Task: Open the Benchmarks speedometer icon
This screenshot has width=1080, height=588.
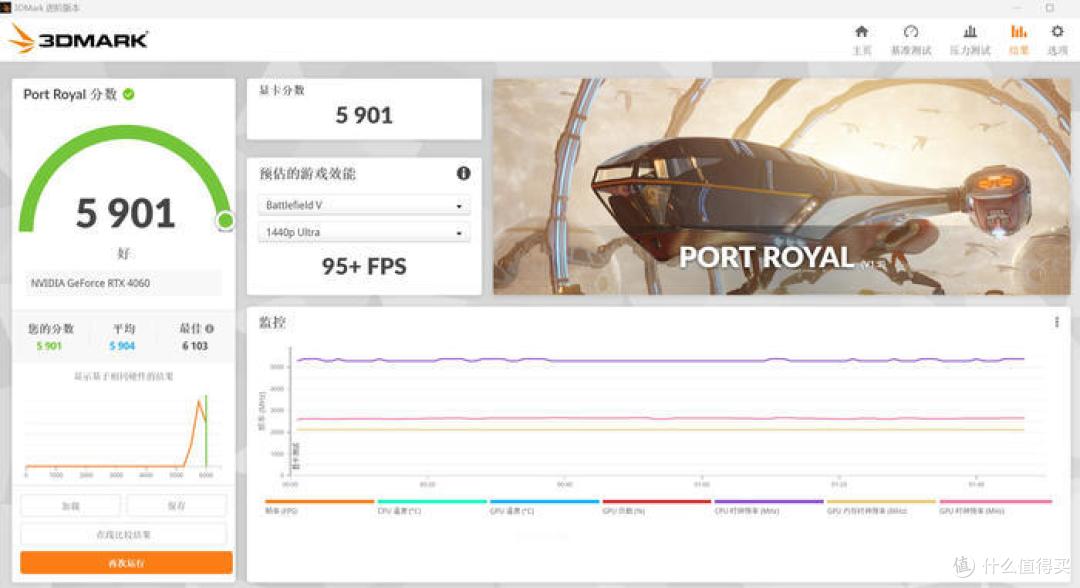Action: click(x=911, y=40)
